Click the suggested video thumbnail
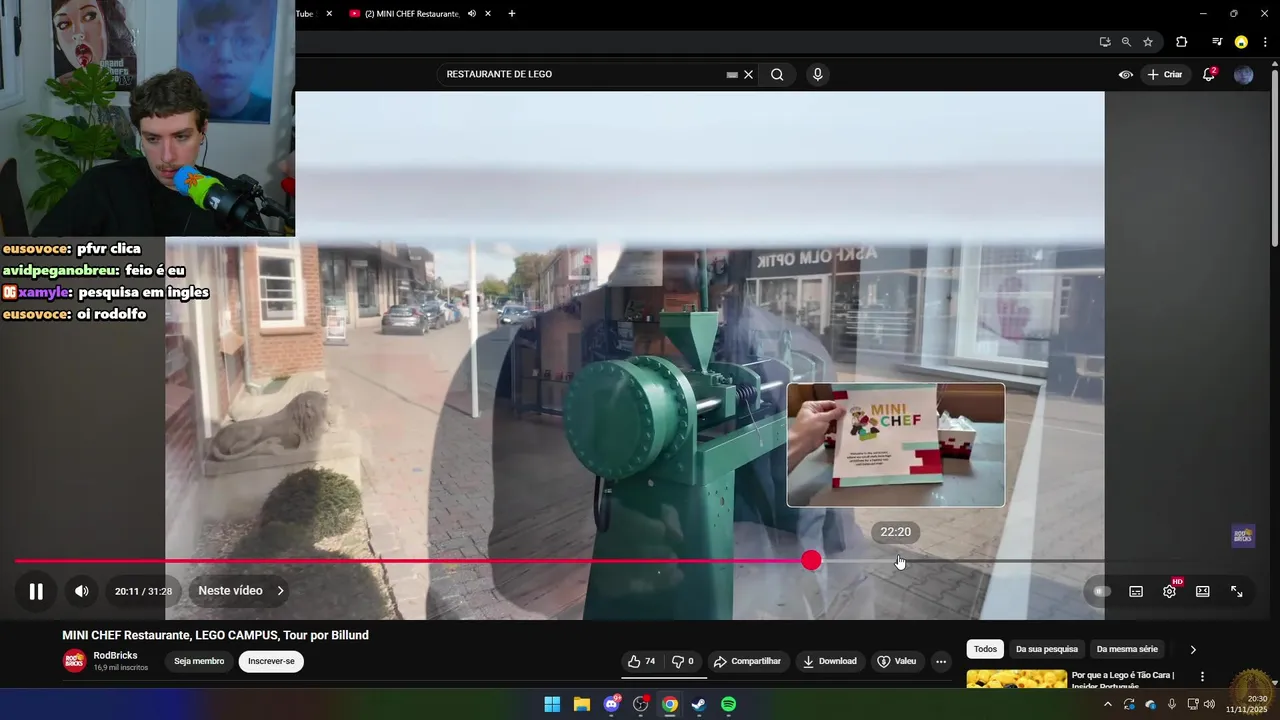 [1017, 679]
